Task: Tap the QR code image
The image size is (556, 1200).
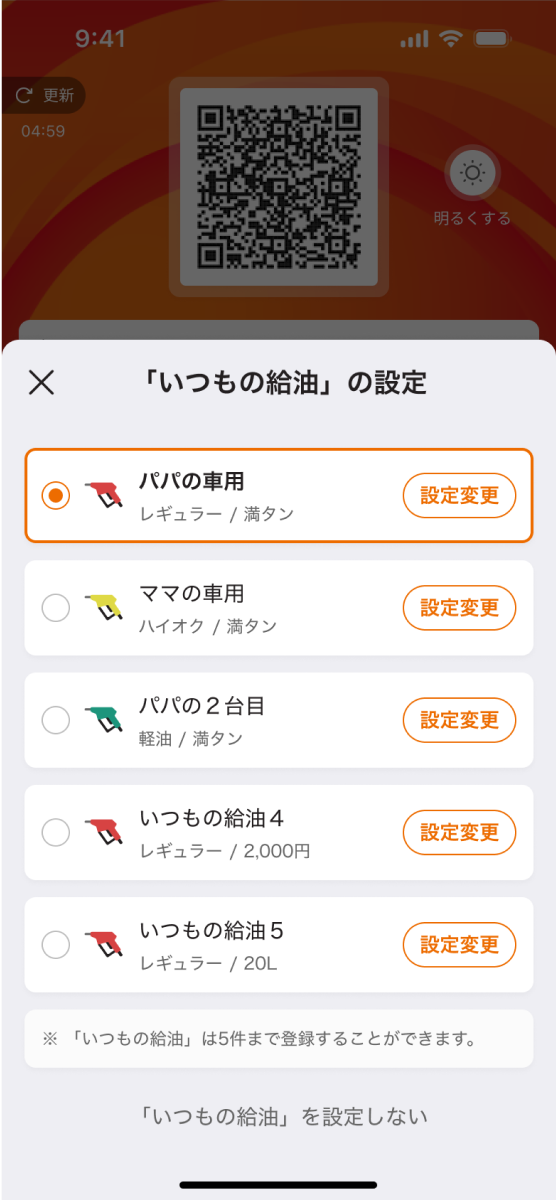Action: [278, 187]
